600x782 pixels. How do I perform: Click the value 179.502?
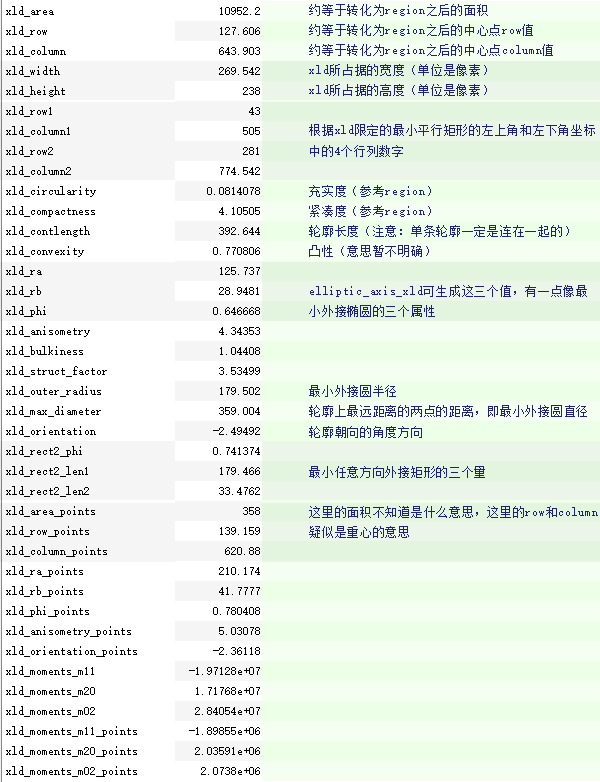[239, 391]
